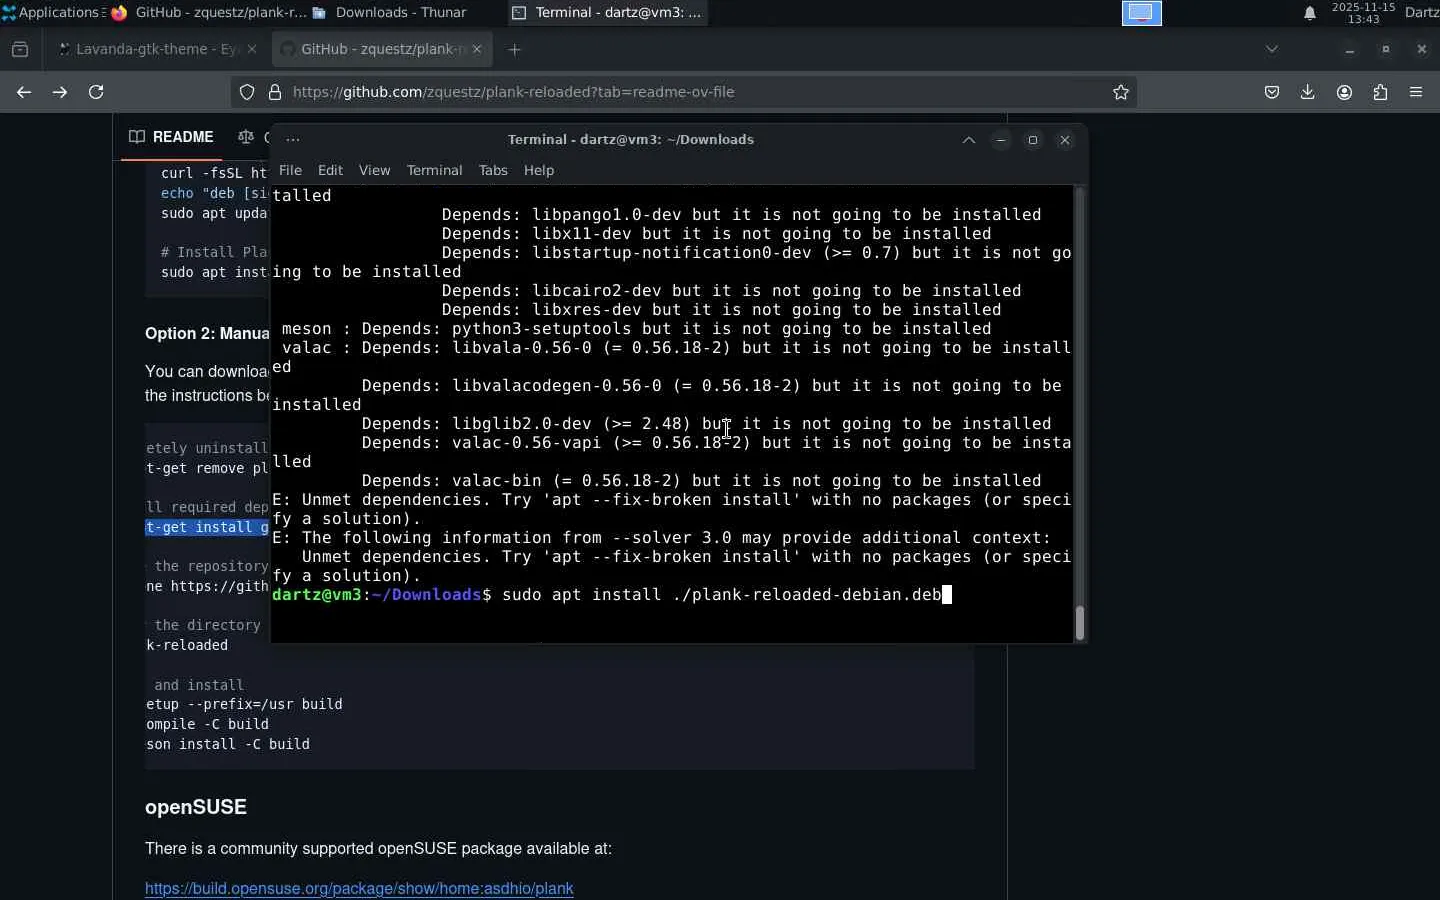This screenshot has height=900, width=1440.
Task: Open the clock showing 2025-11-15 13:43
Action: [x=1363, y=12]
